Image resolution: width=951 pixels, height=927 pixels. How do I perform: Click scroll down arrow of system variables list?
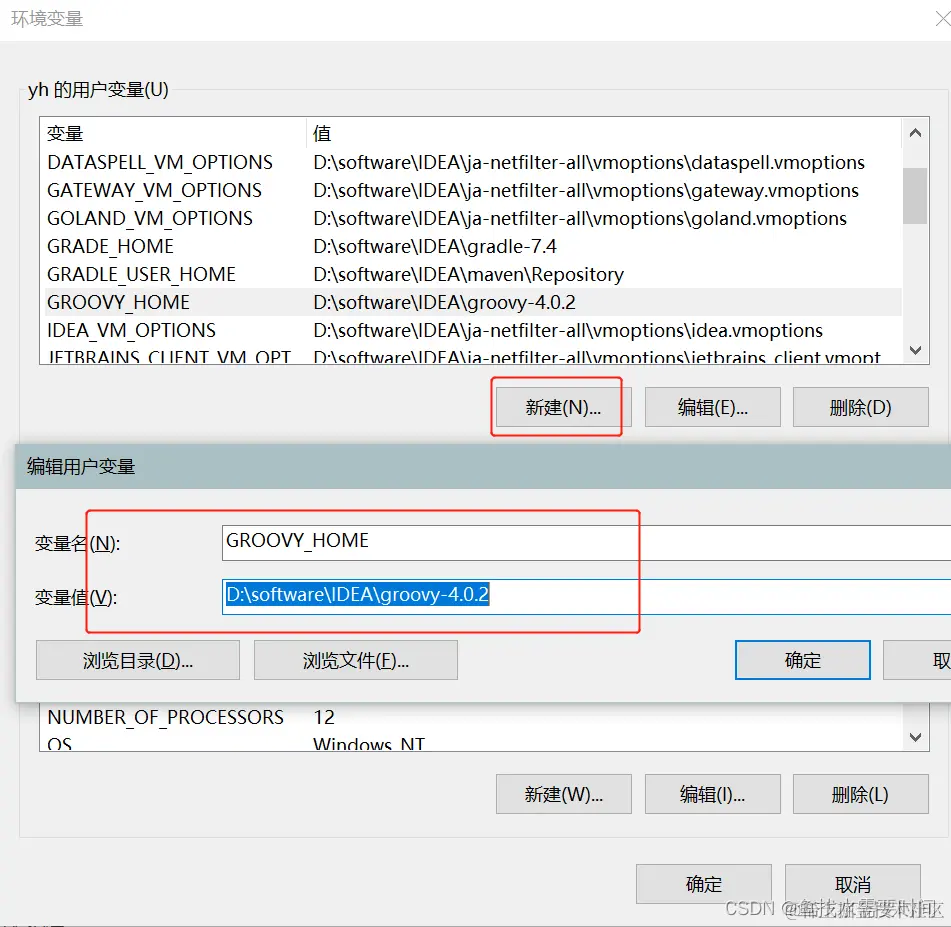point(915,737)
